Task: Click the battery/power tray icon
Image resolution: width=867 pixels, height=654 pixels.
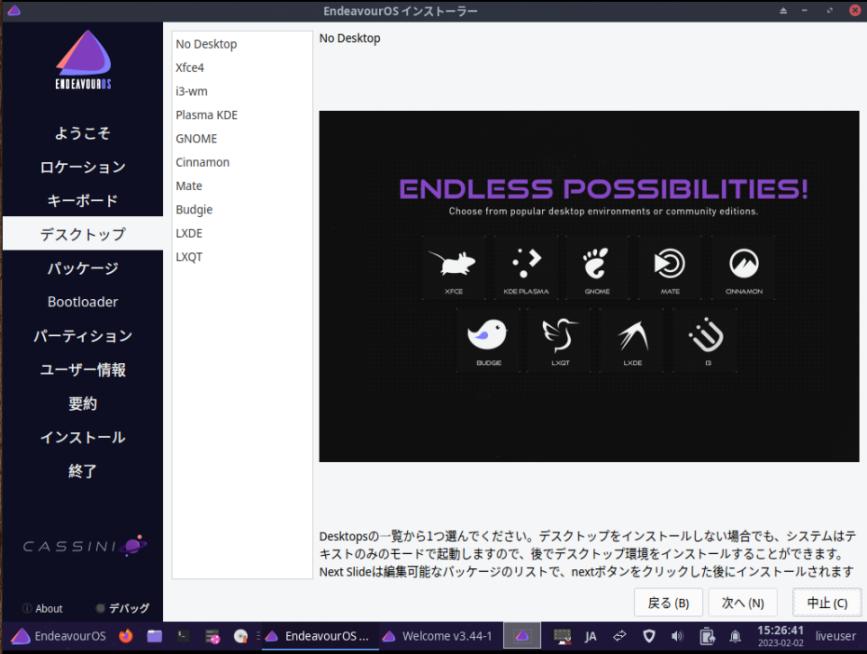Action: 706,637
